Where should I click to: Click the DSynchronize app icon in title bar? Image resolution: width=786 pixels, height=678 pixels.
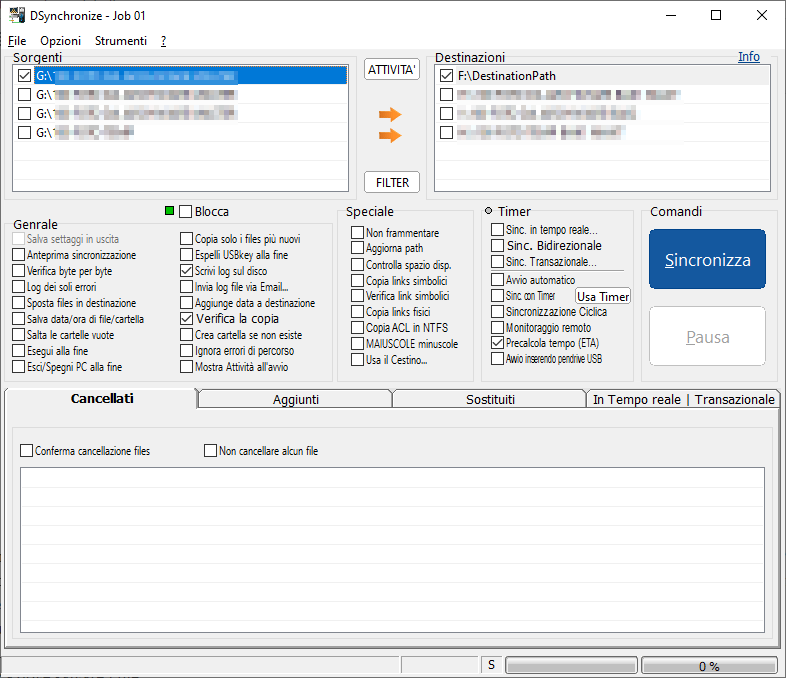17,16
